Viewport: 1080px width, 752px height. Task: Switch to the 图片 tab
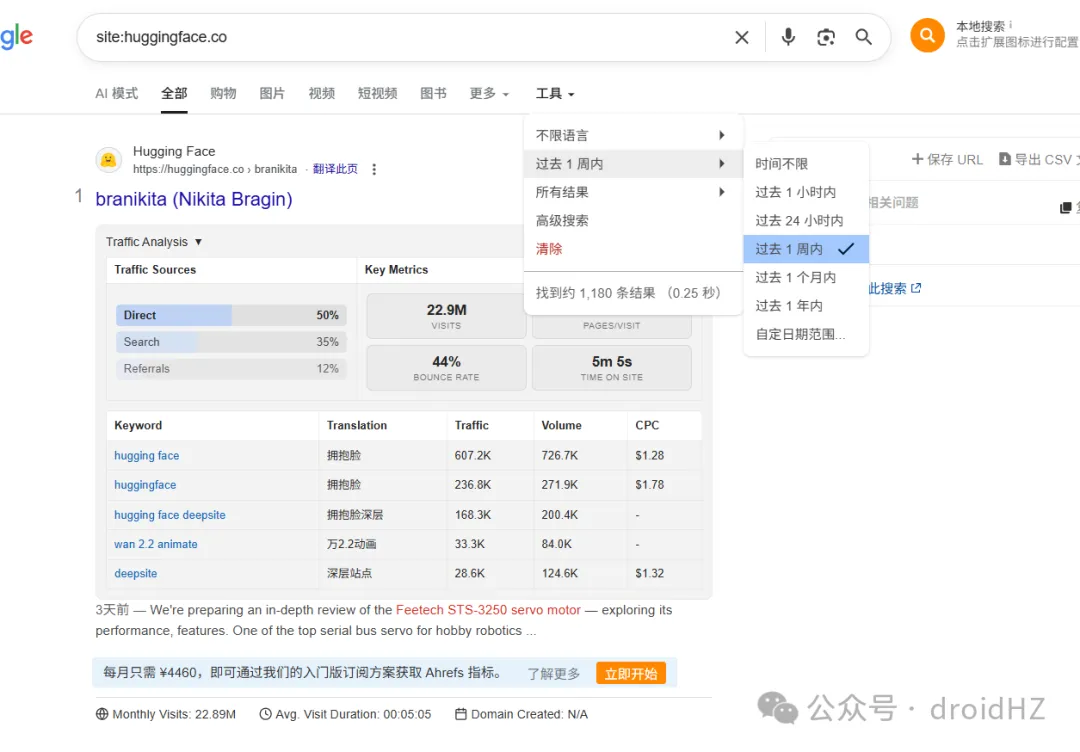coord(272,94)
